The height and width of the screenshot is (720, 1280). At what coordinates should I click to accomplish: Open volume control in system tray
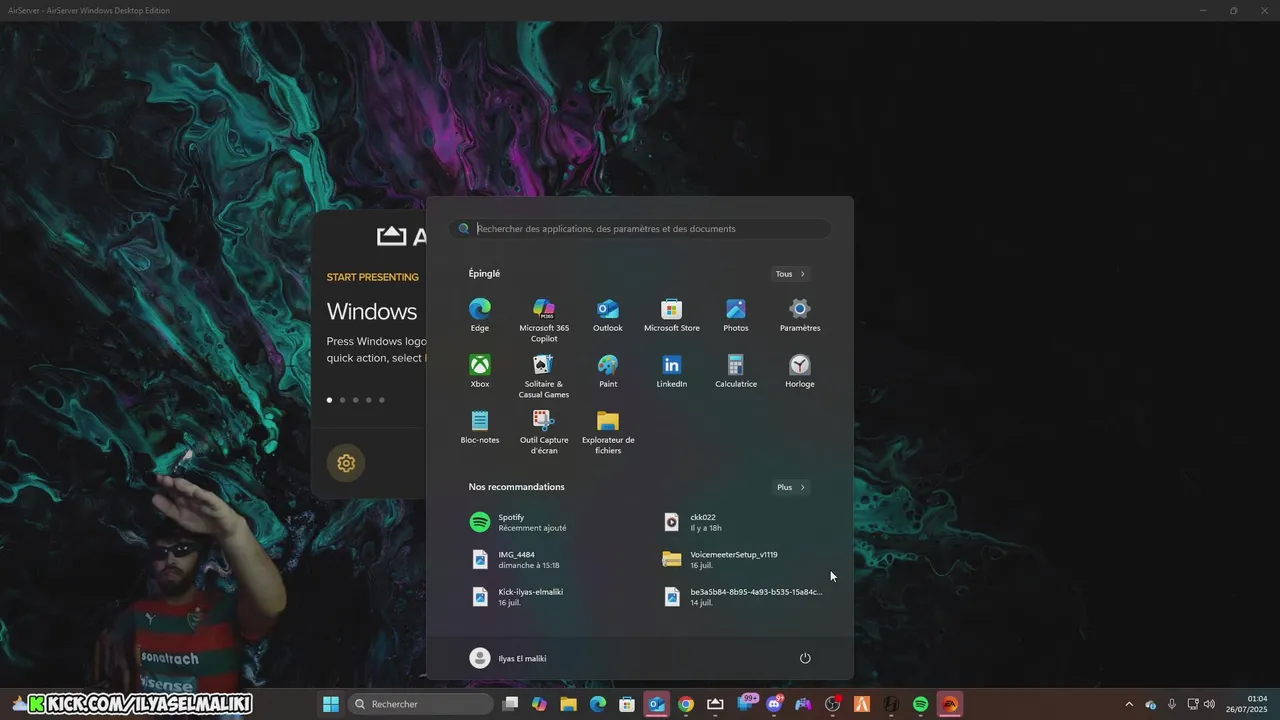click(x=1209, y=704)
